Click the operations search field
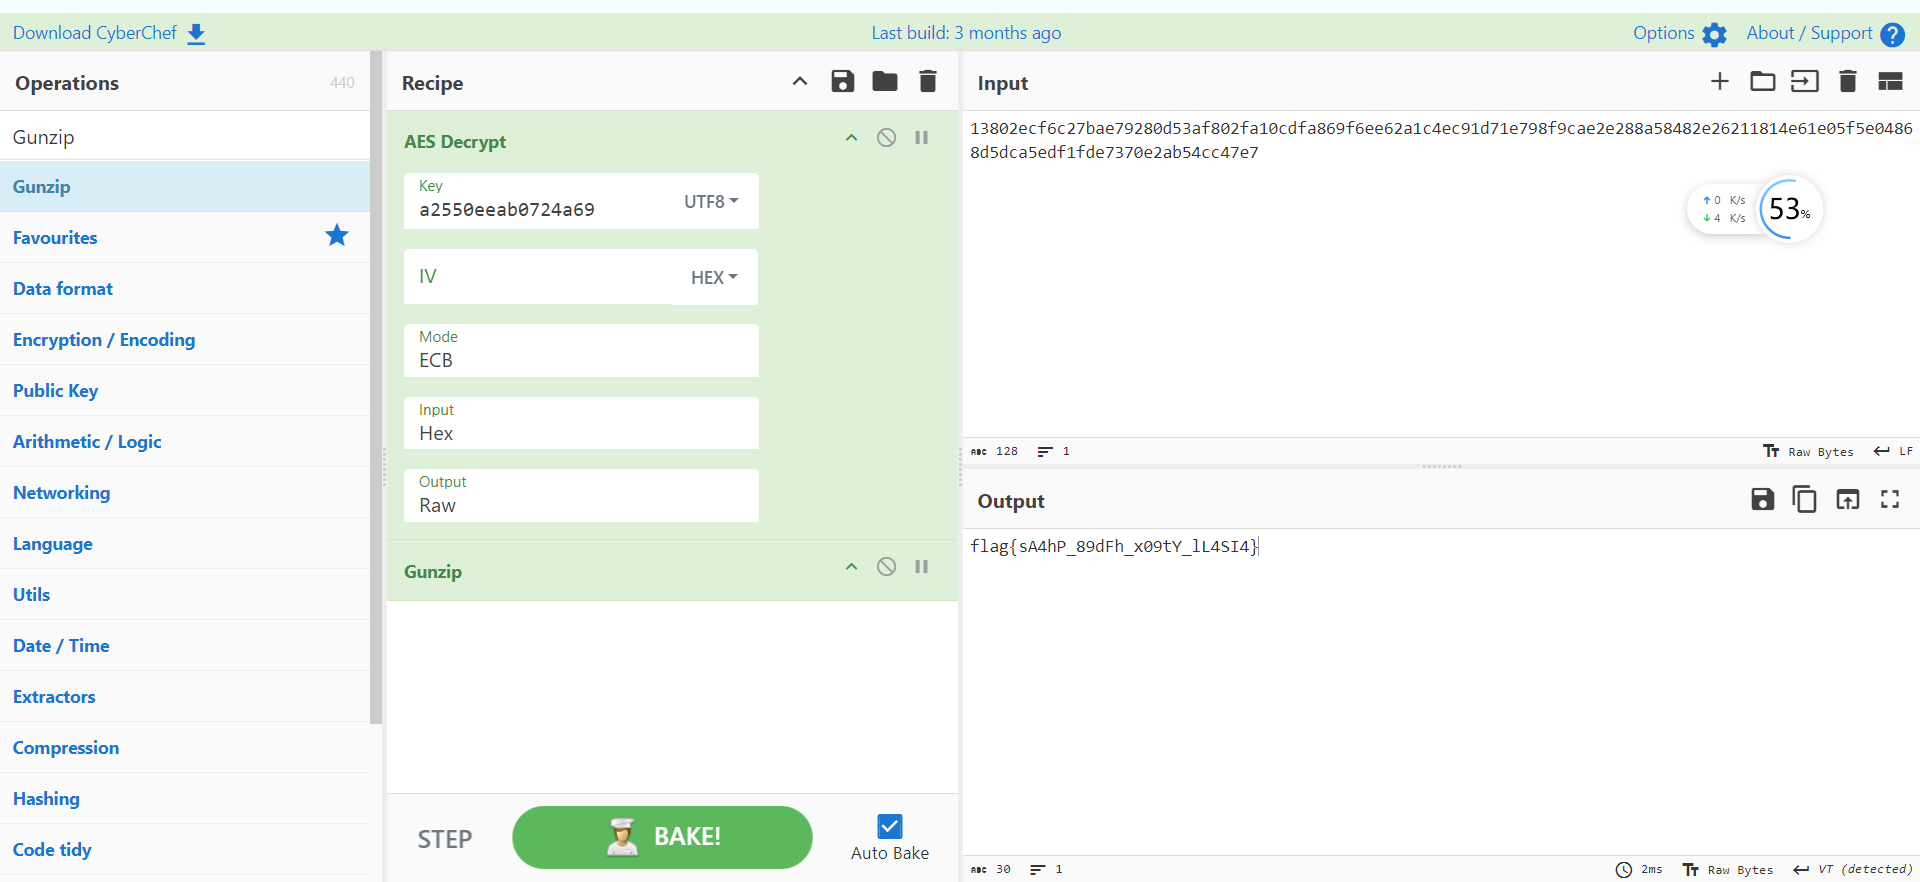 click(185, 137)
